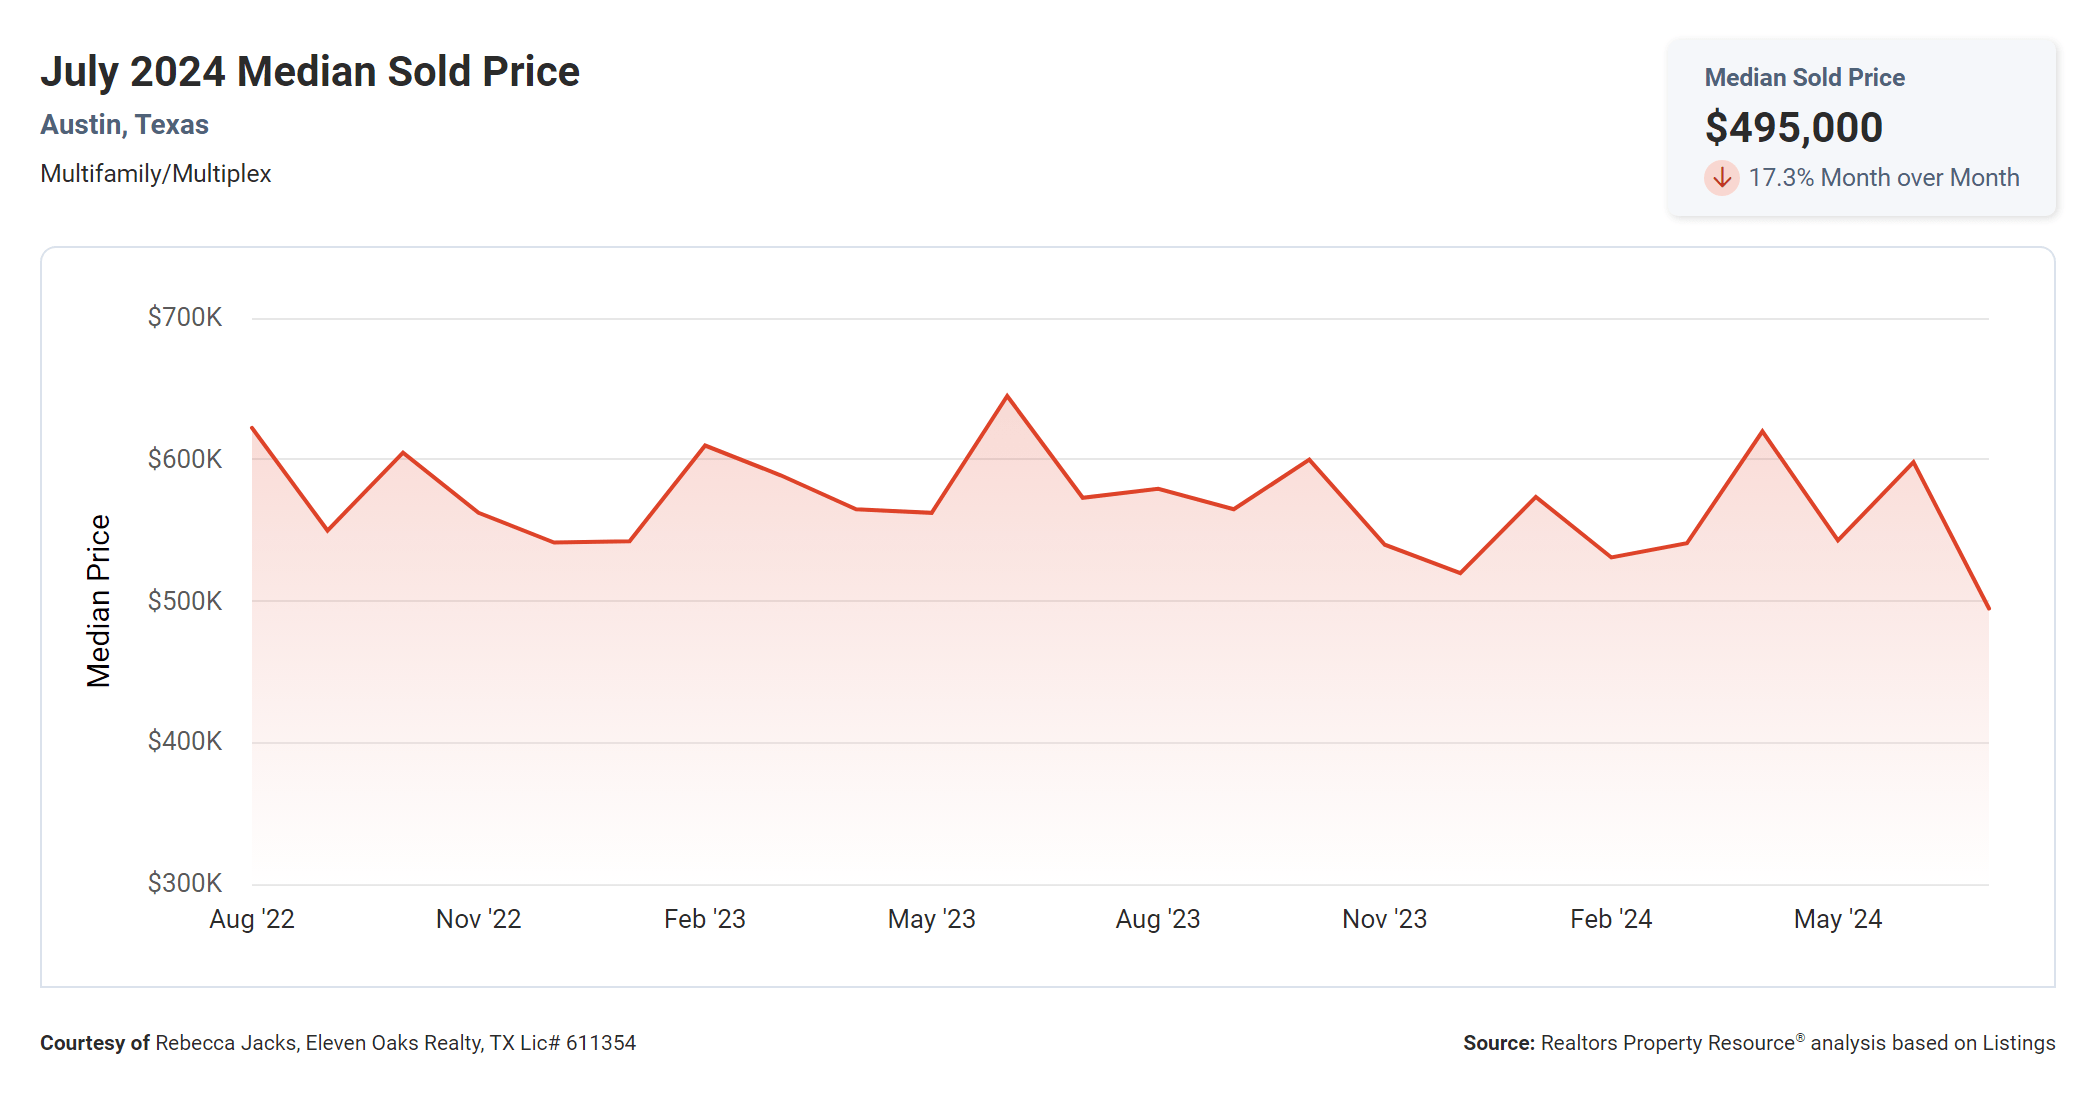Image resolution: width=2096 pixels, height=1100 pixels.
Task: Select the Nov '22 x-axis label
Action: tap(478, 919)
